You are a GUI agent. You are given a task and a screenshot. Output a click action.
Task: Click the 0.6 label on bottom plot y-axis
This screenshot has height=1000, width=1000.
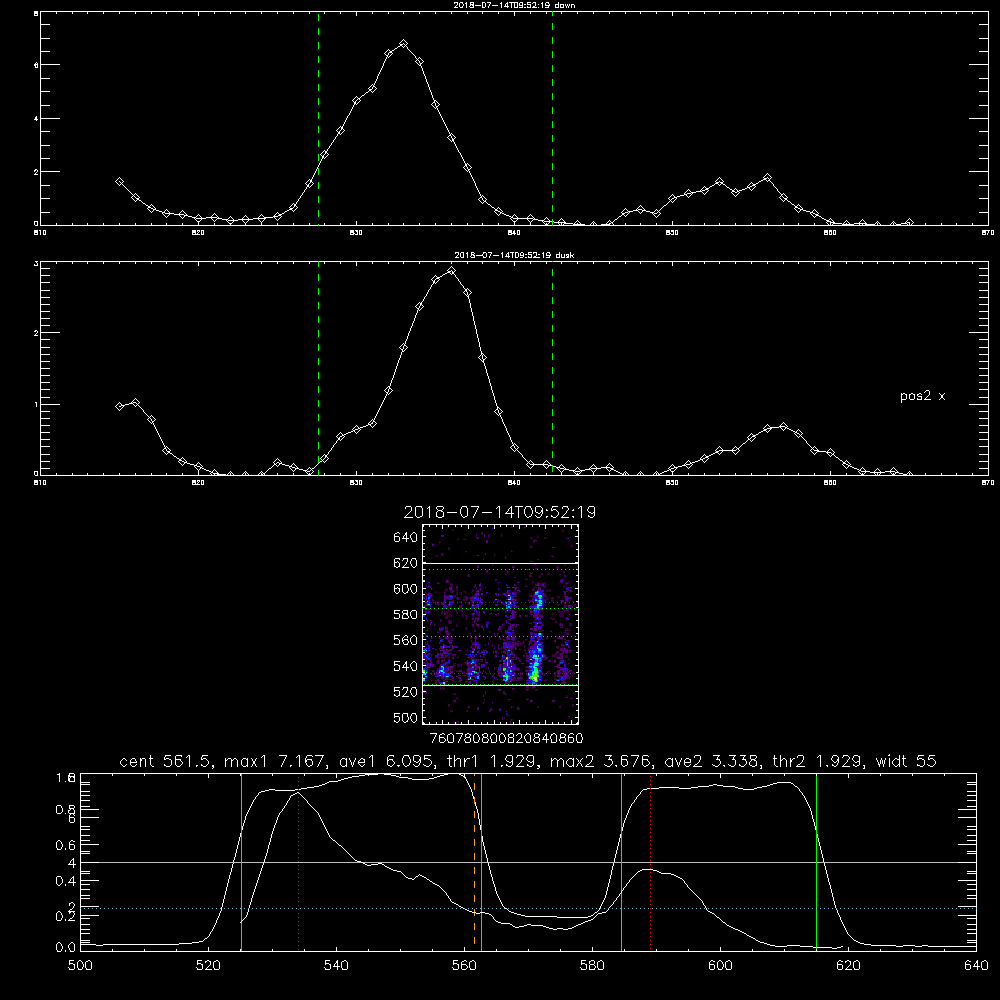[x=66, y=845]
